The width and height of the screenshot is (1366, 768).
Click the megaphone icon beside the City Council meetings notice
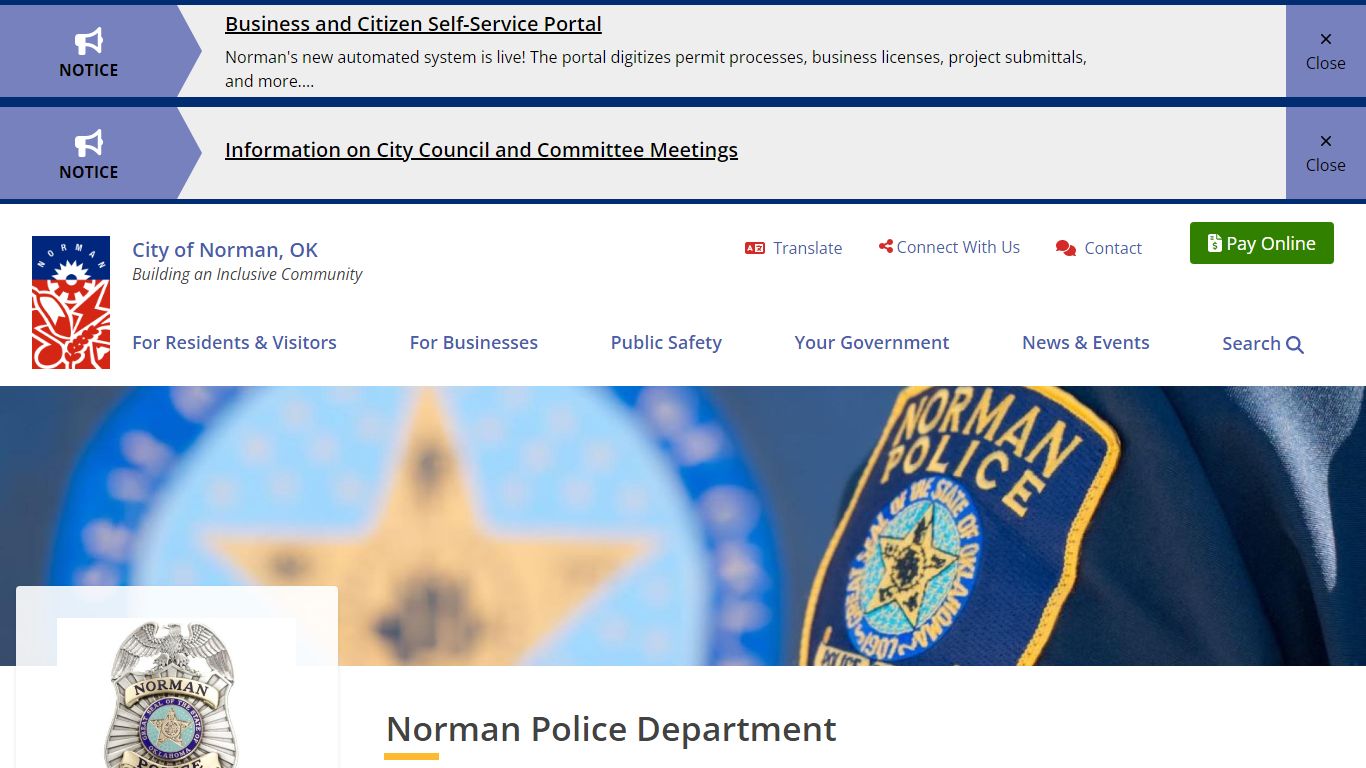pos(88,142)
